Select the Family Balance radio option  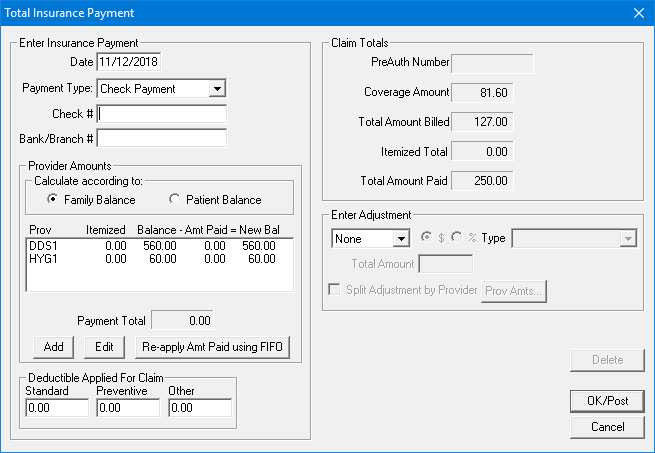click(x=55, y=199)
